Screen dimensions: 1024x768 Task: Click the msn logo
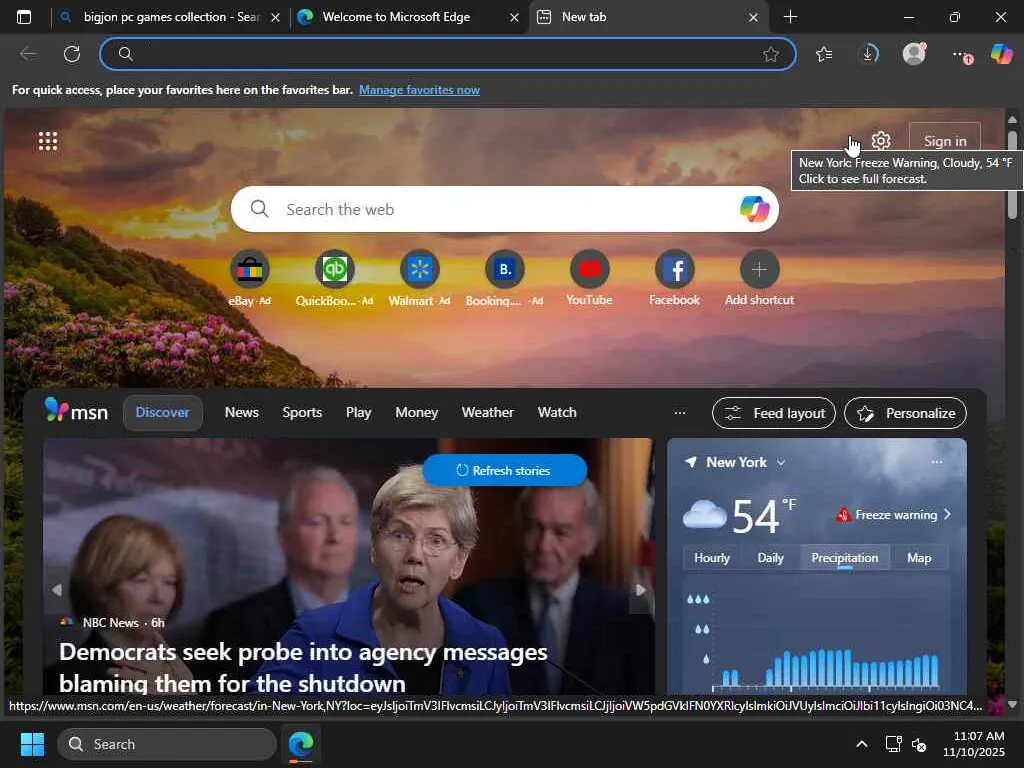click(x=76, y=411)
